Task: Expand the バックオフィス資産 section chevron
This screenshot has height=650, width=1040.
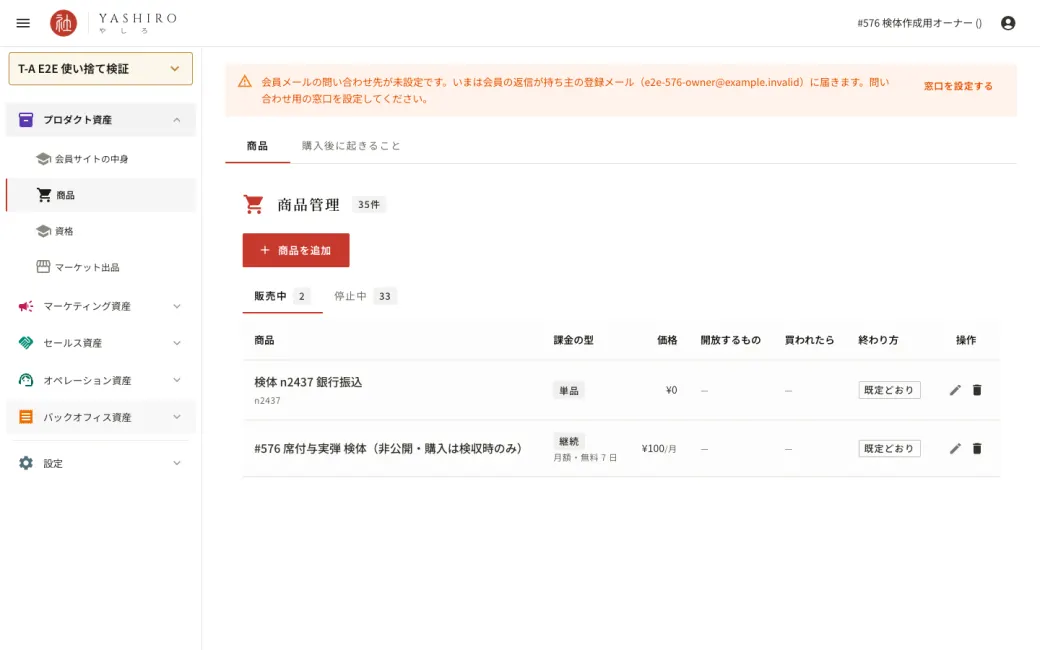Action: pos(176,417)
